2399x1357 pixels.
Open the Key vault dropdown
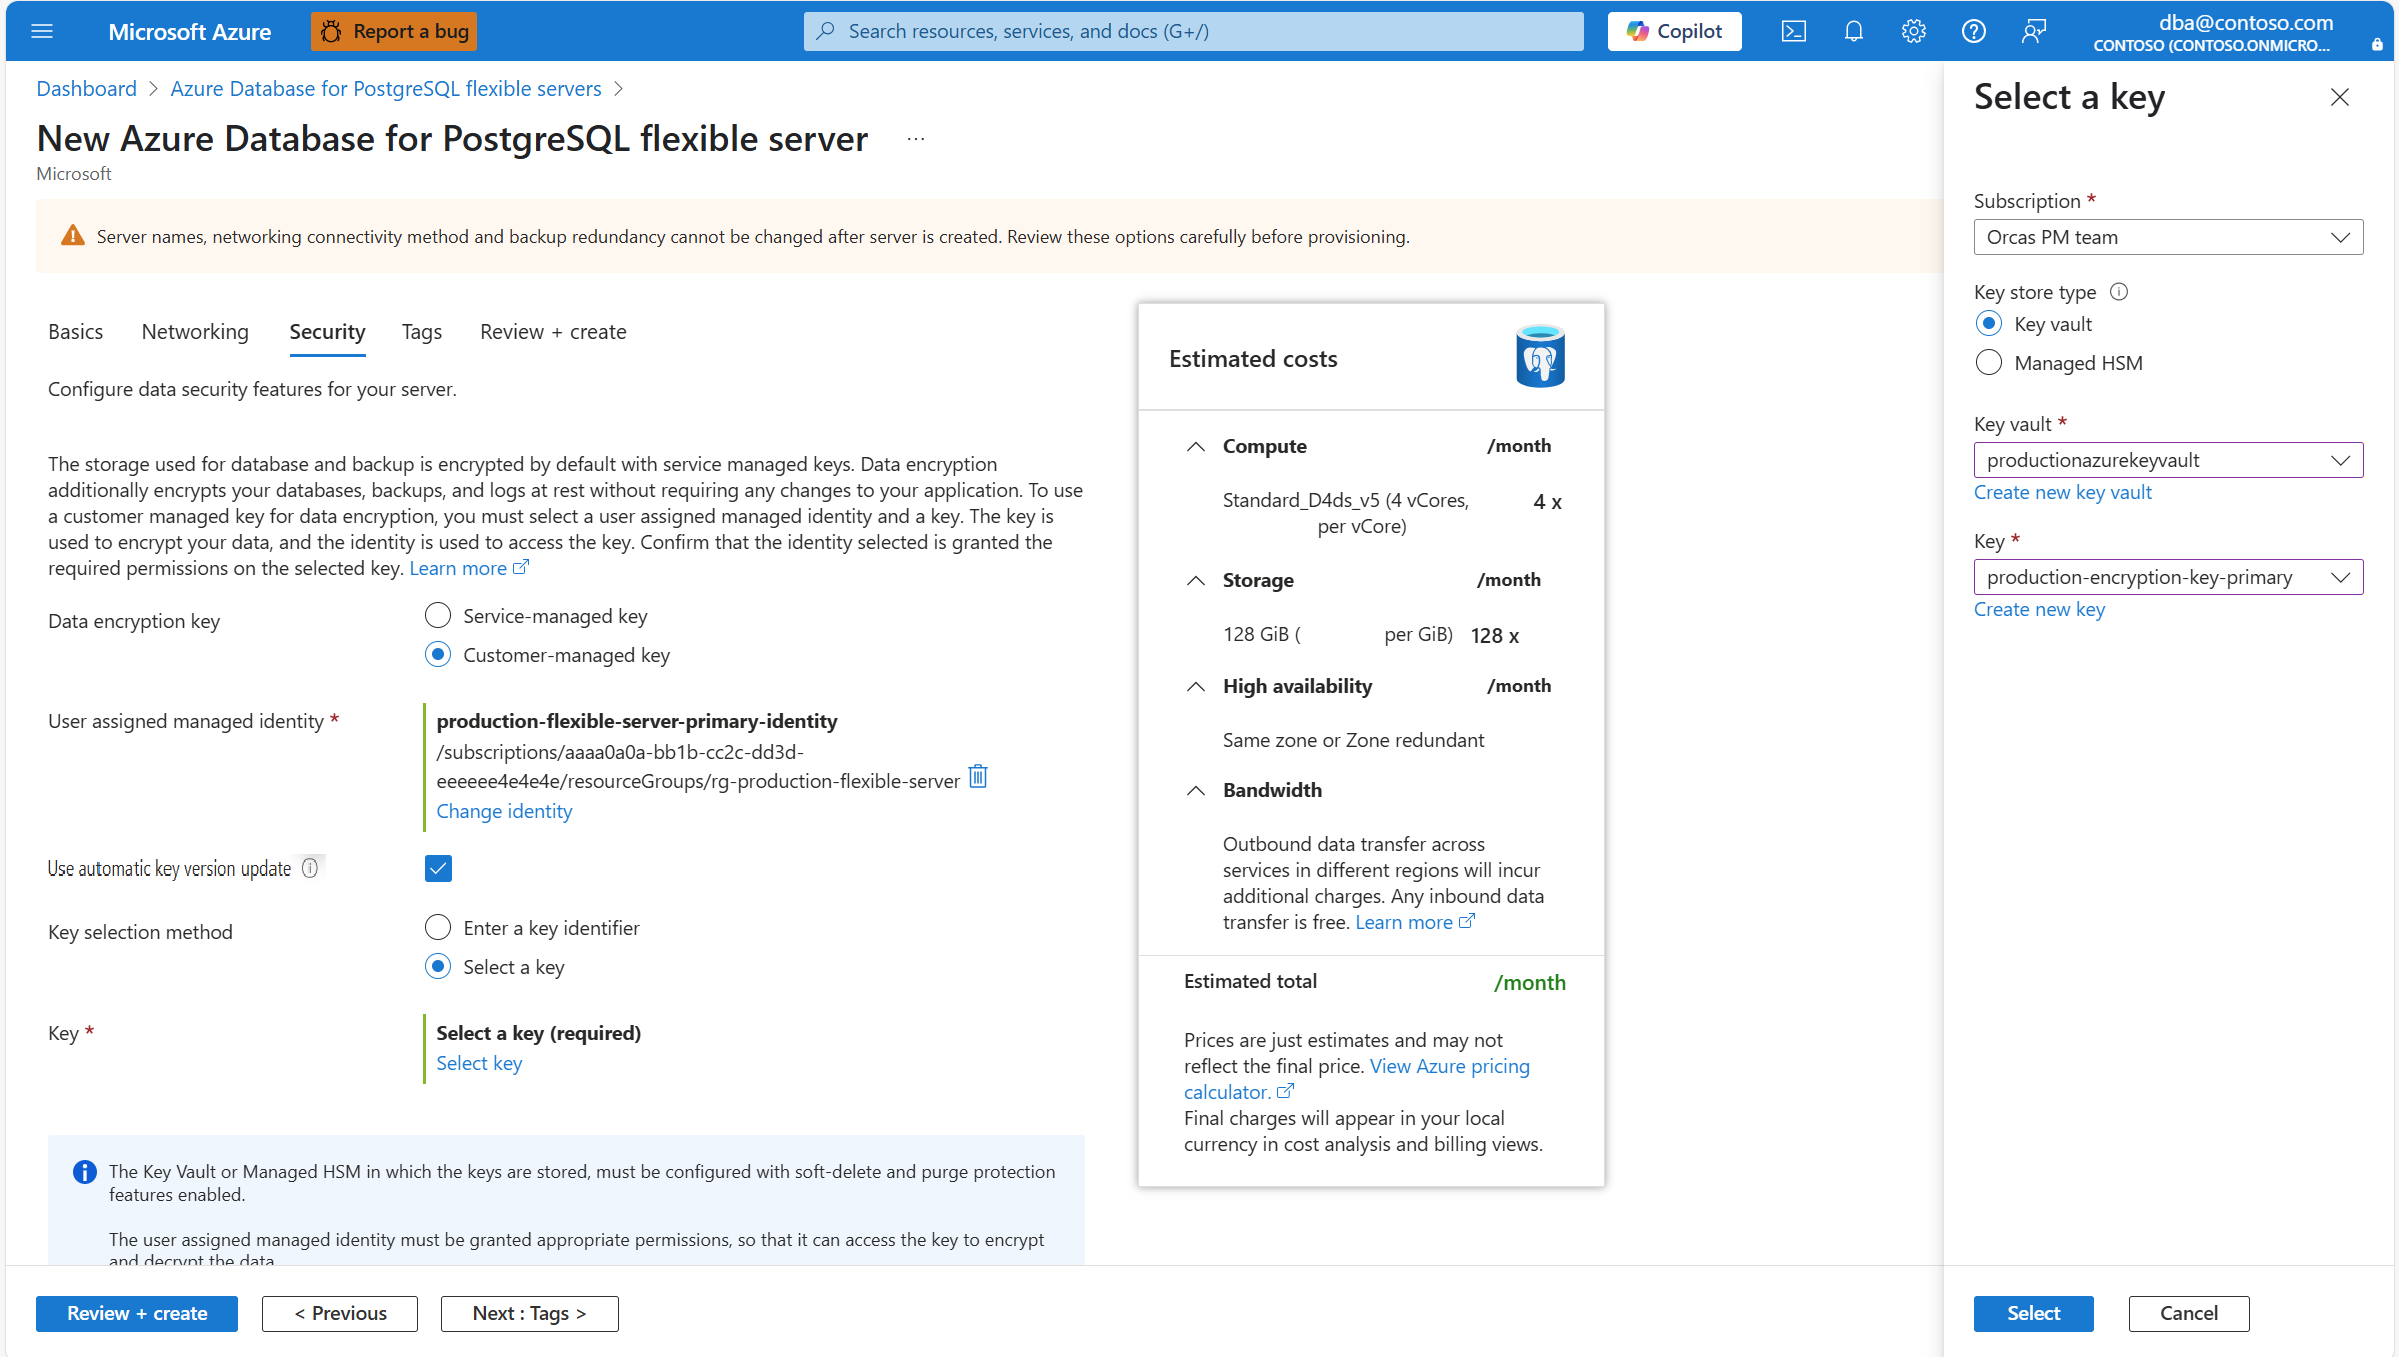2167,460
